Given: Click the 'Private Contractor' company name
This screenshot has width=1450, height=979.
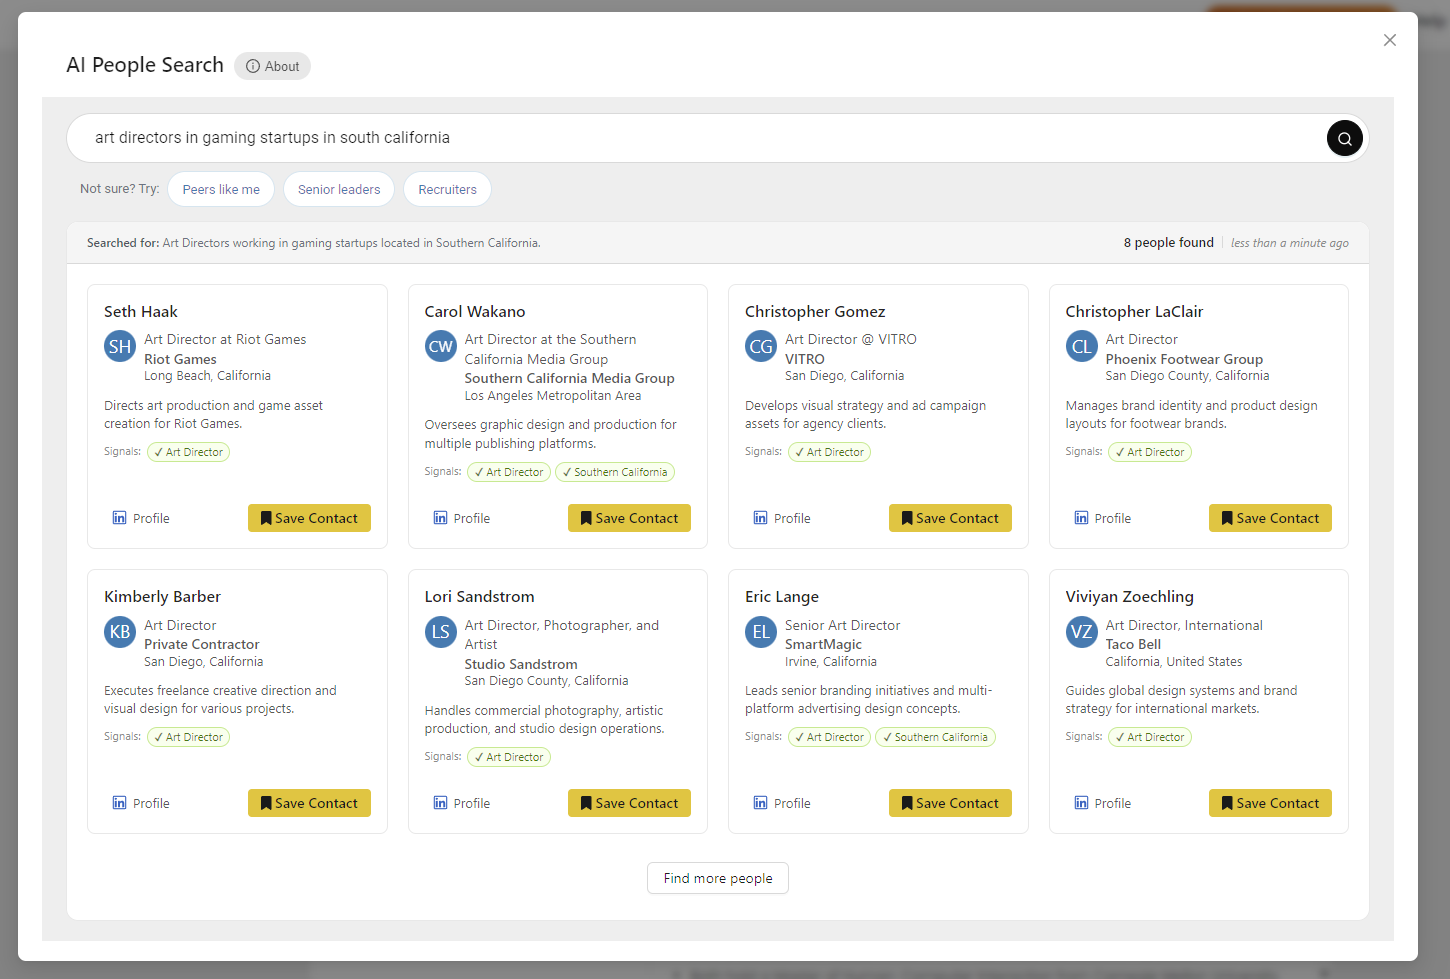Looking at the screenshot, I should coord(202,644).
